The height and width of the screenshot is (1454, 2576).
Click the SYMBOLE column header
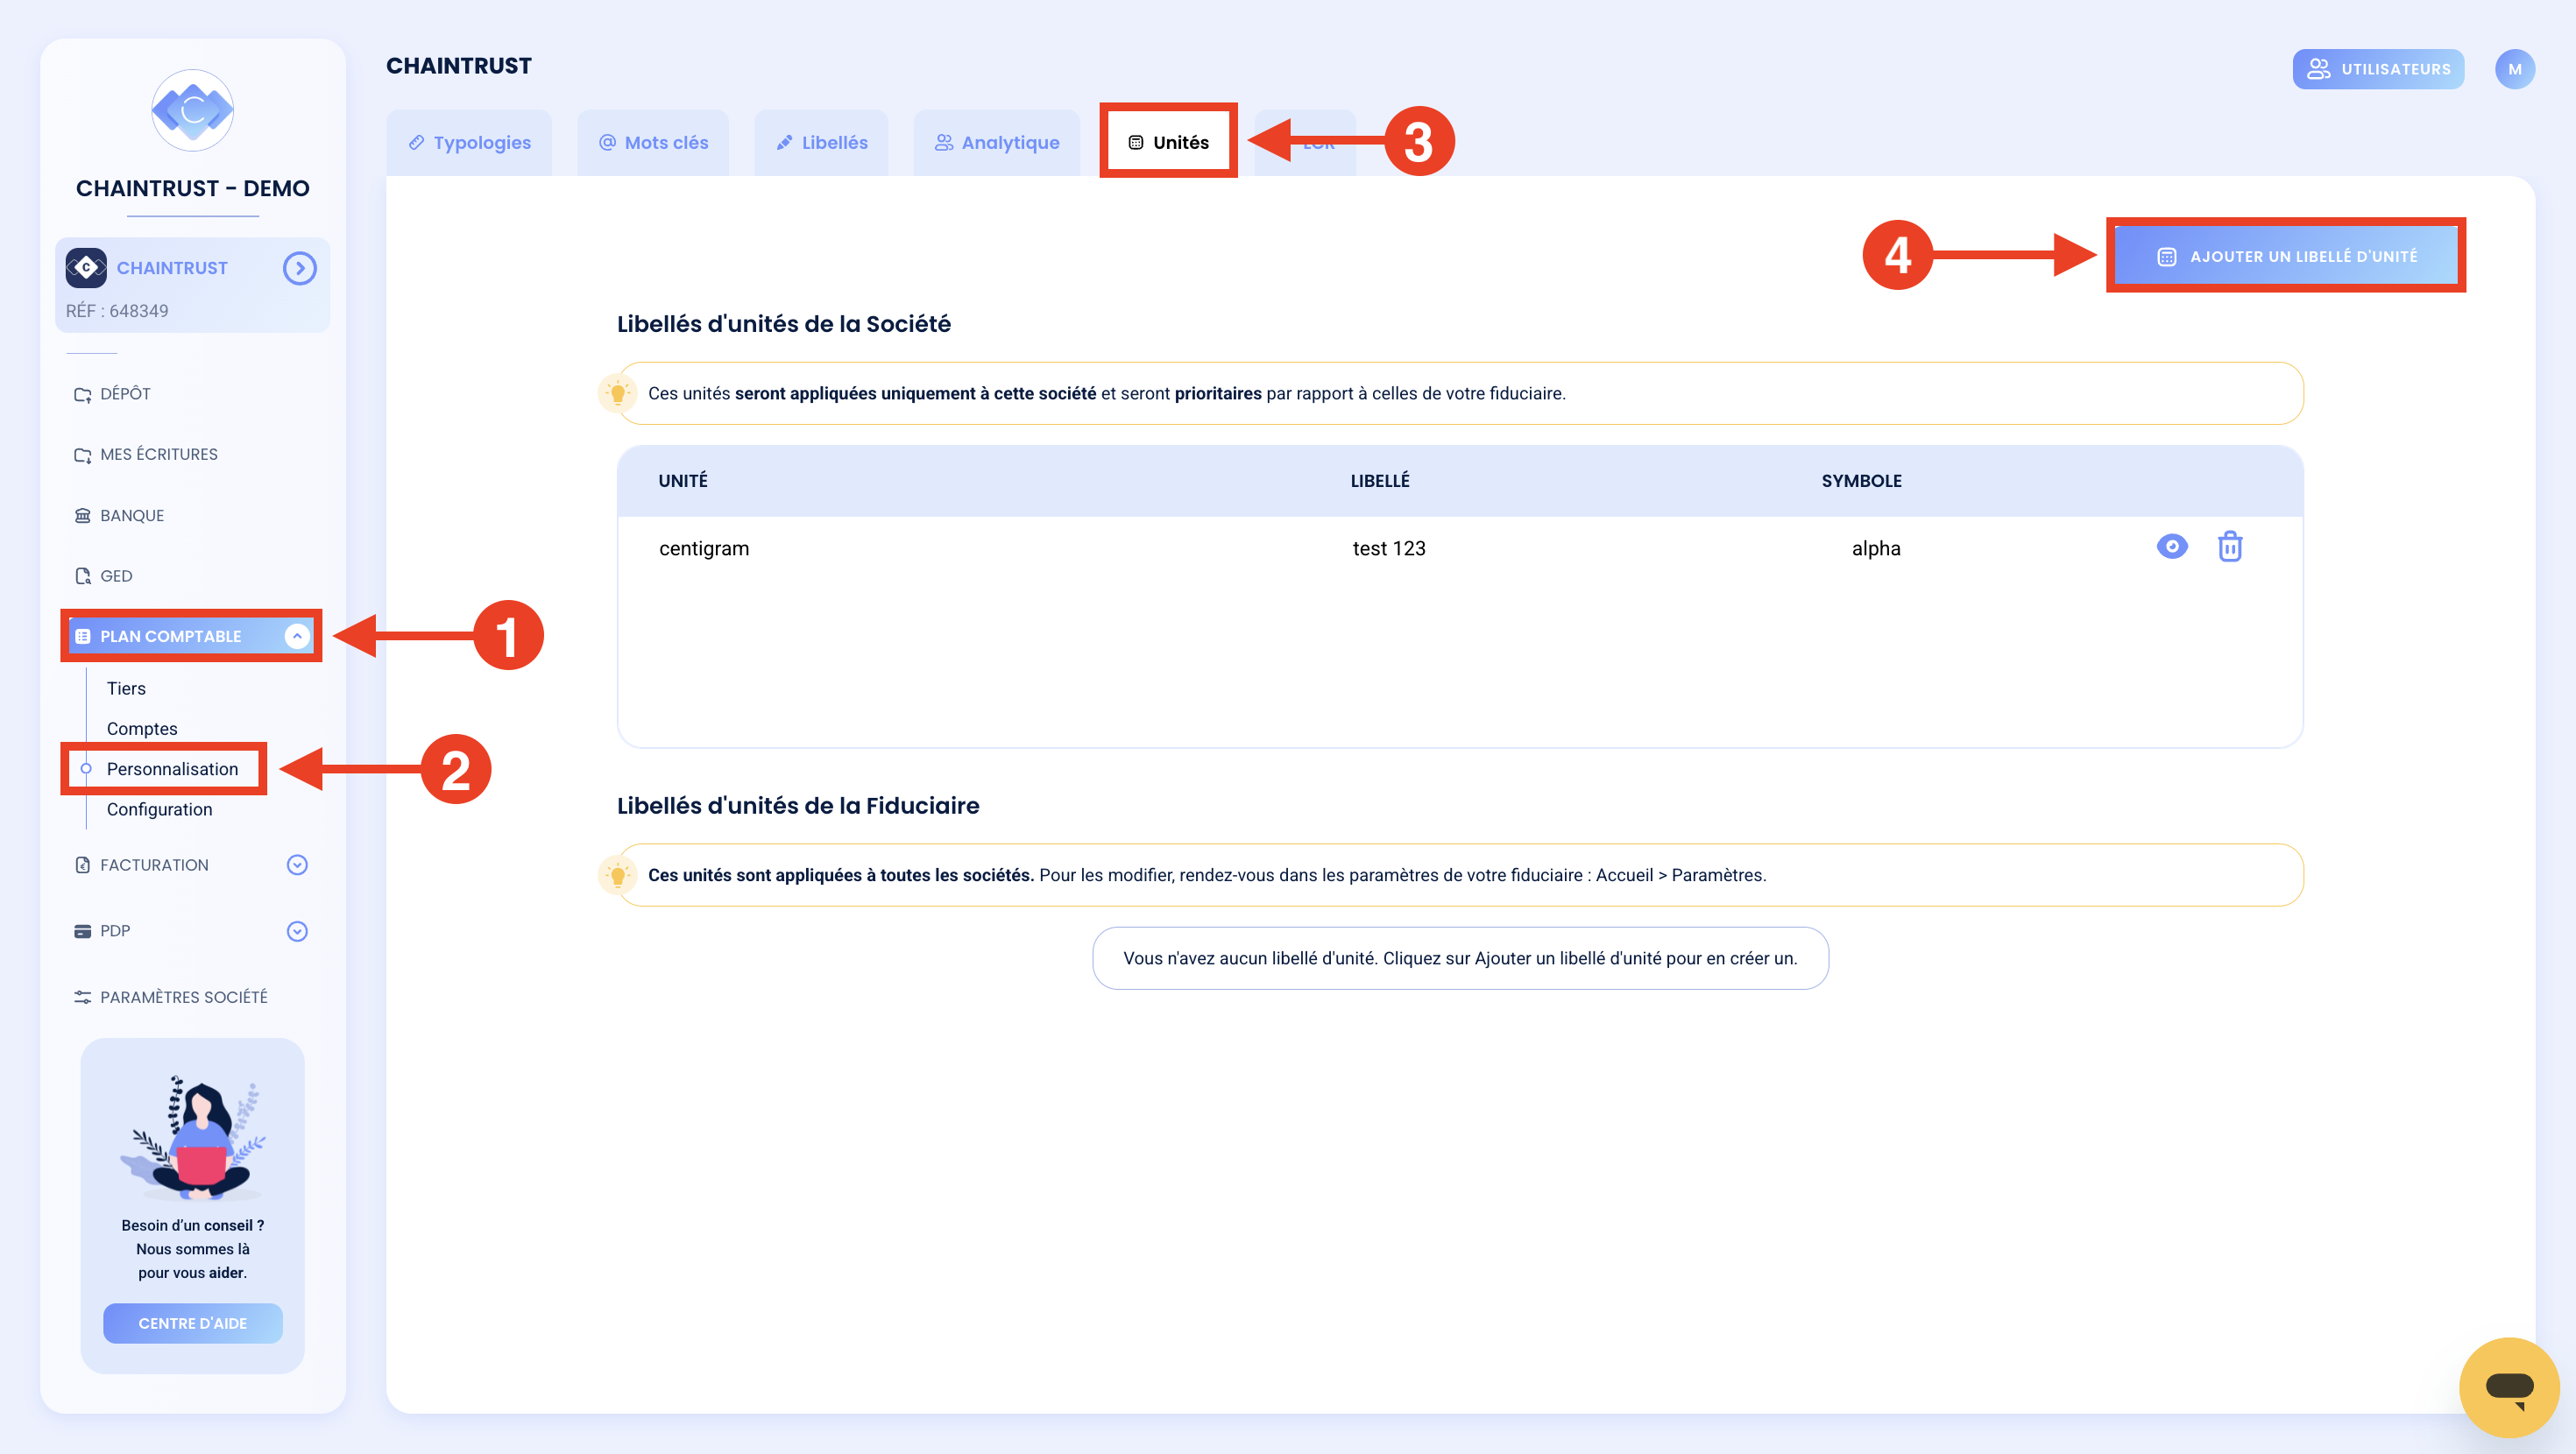click(x=1861, y=481)
